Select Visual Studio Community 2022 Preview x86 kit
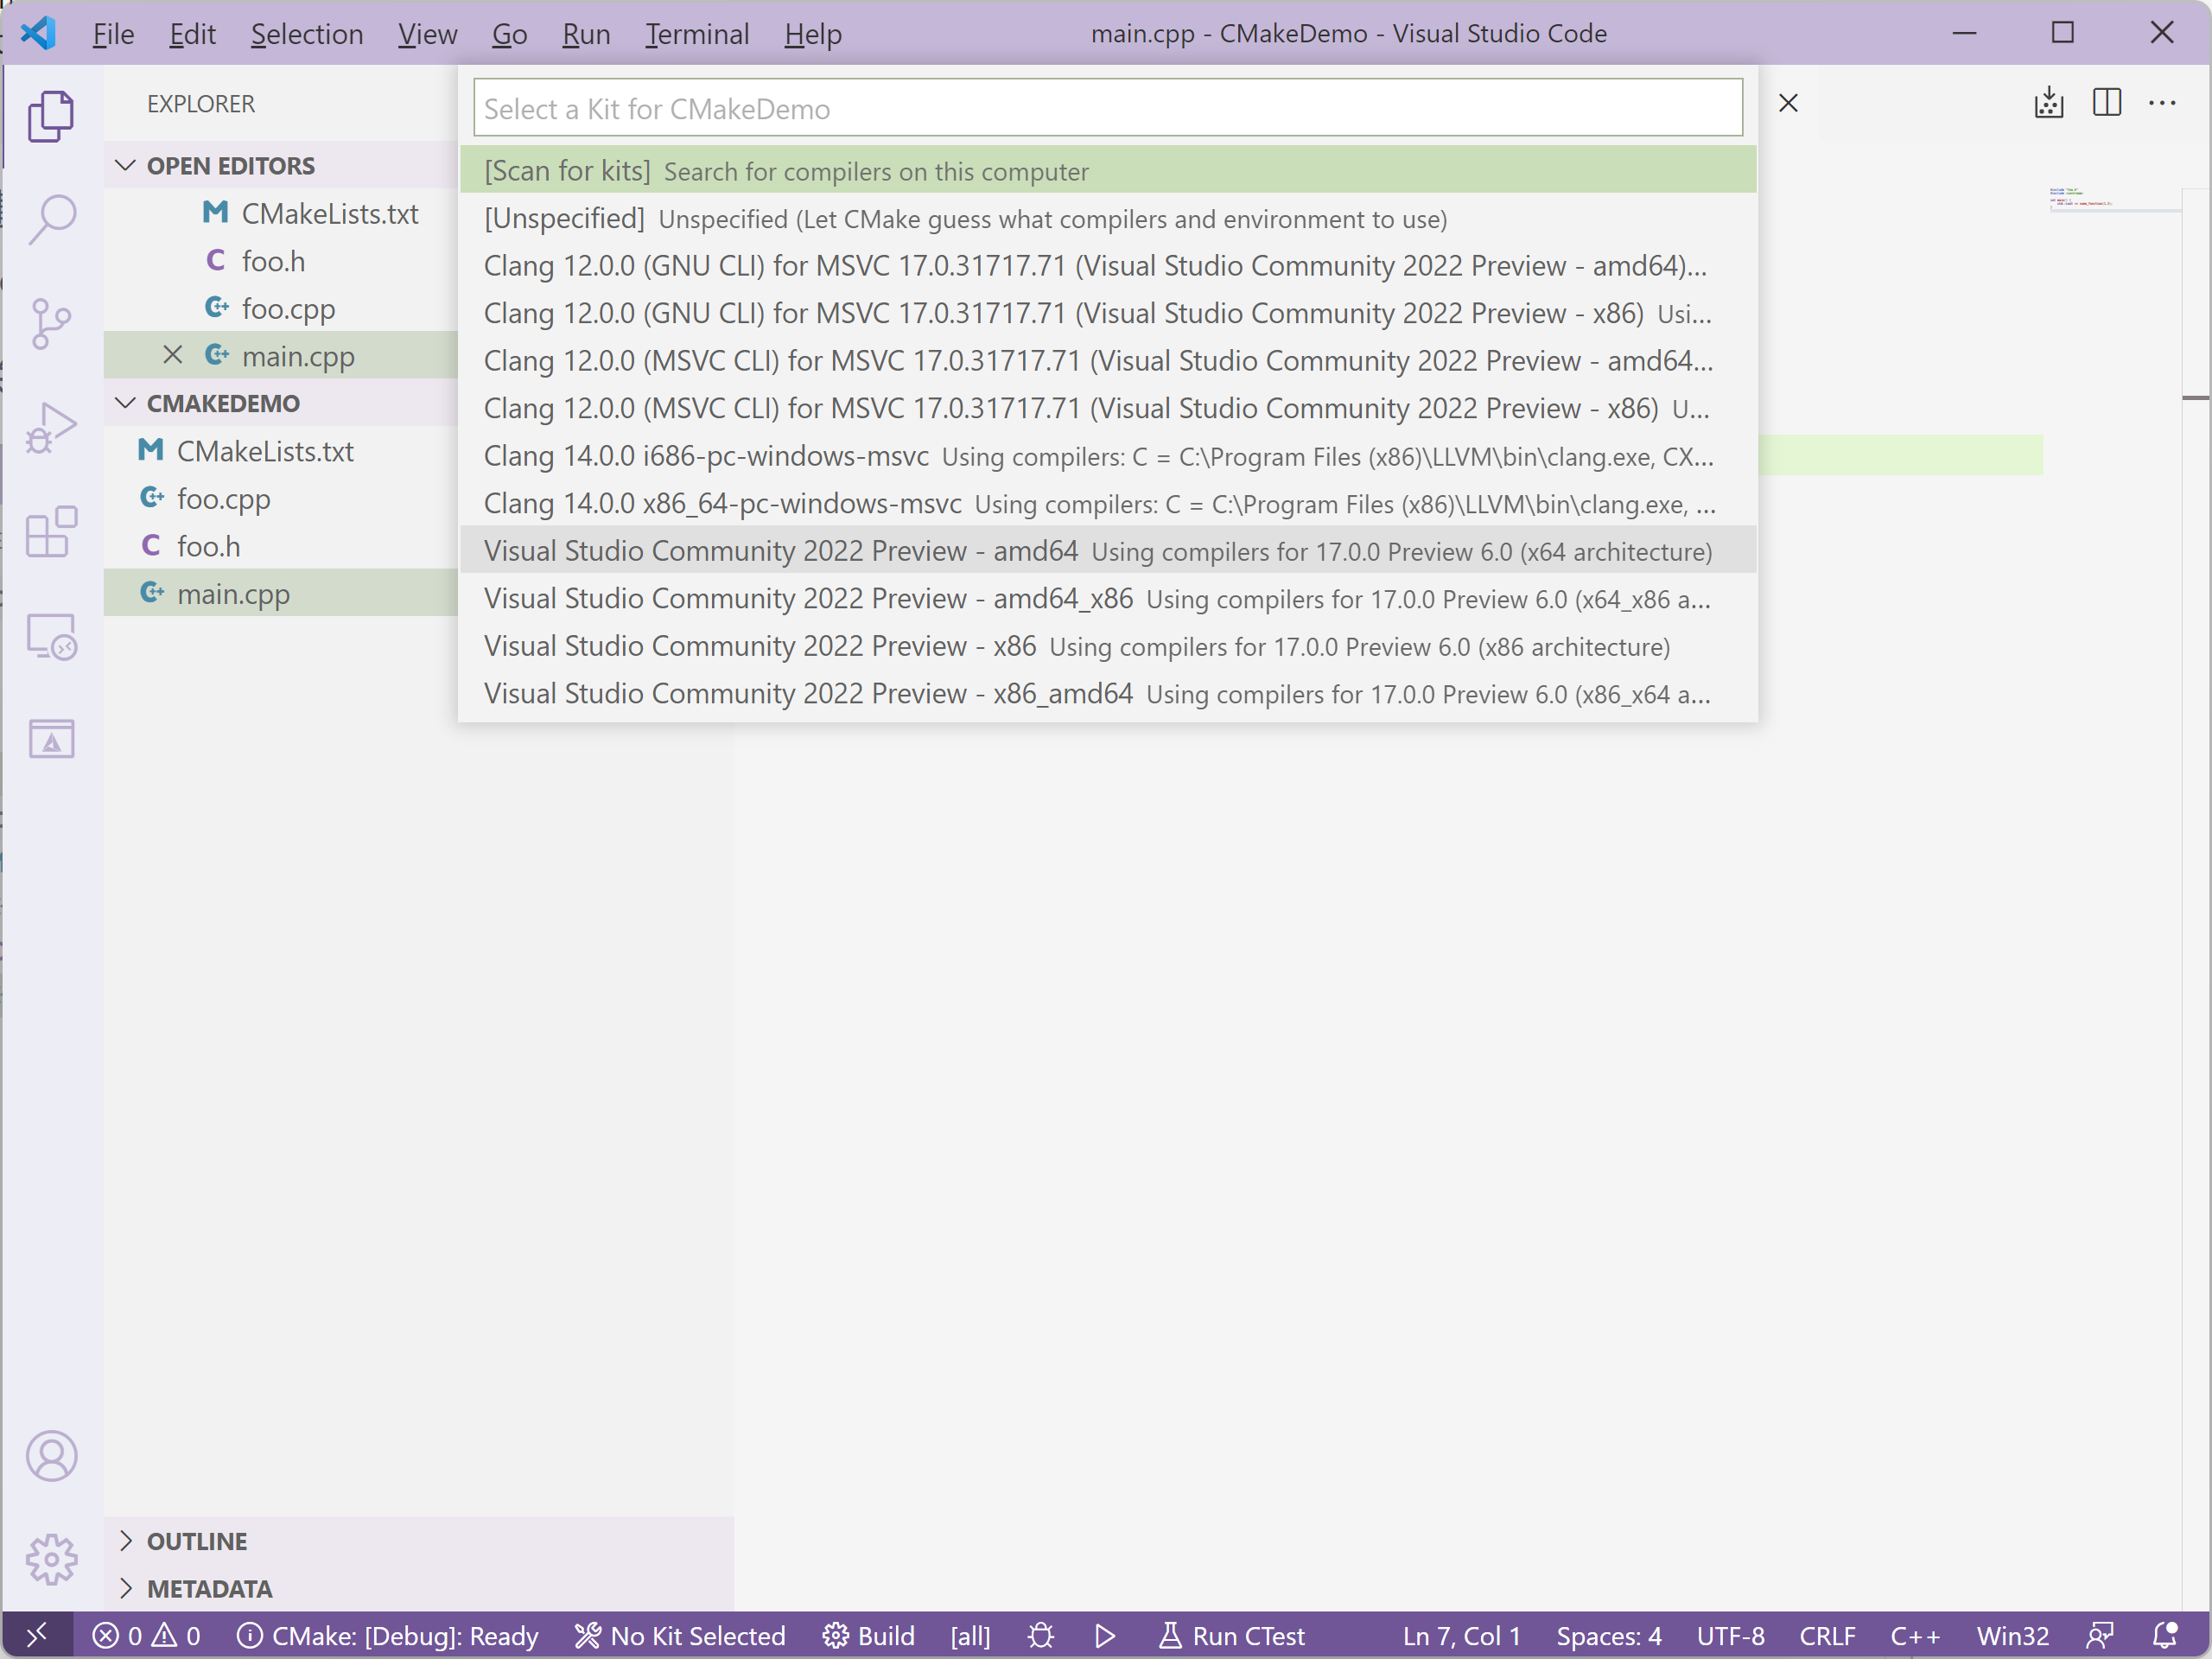 (x=1108, y=645)
